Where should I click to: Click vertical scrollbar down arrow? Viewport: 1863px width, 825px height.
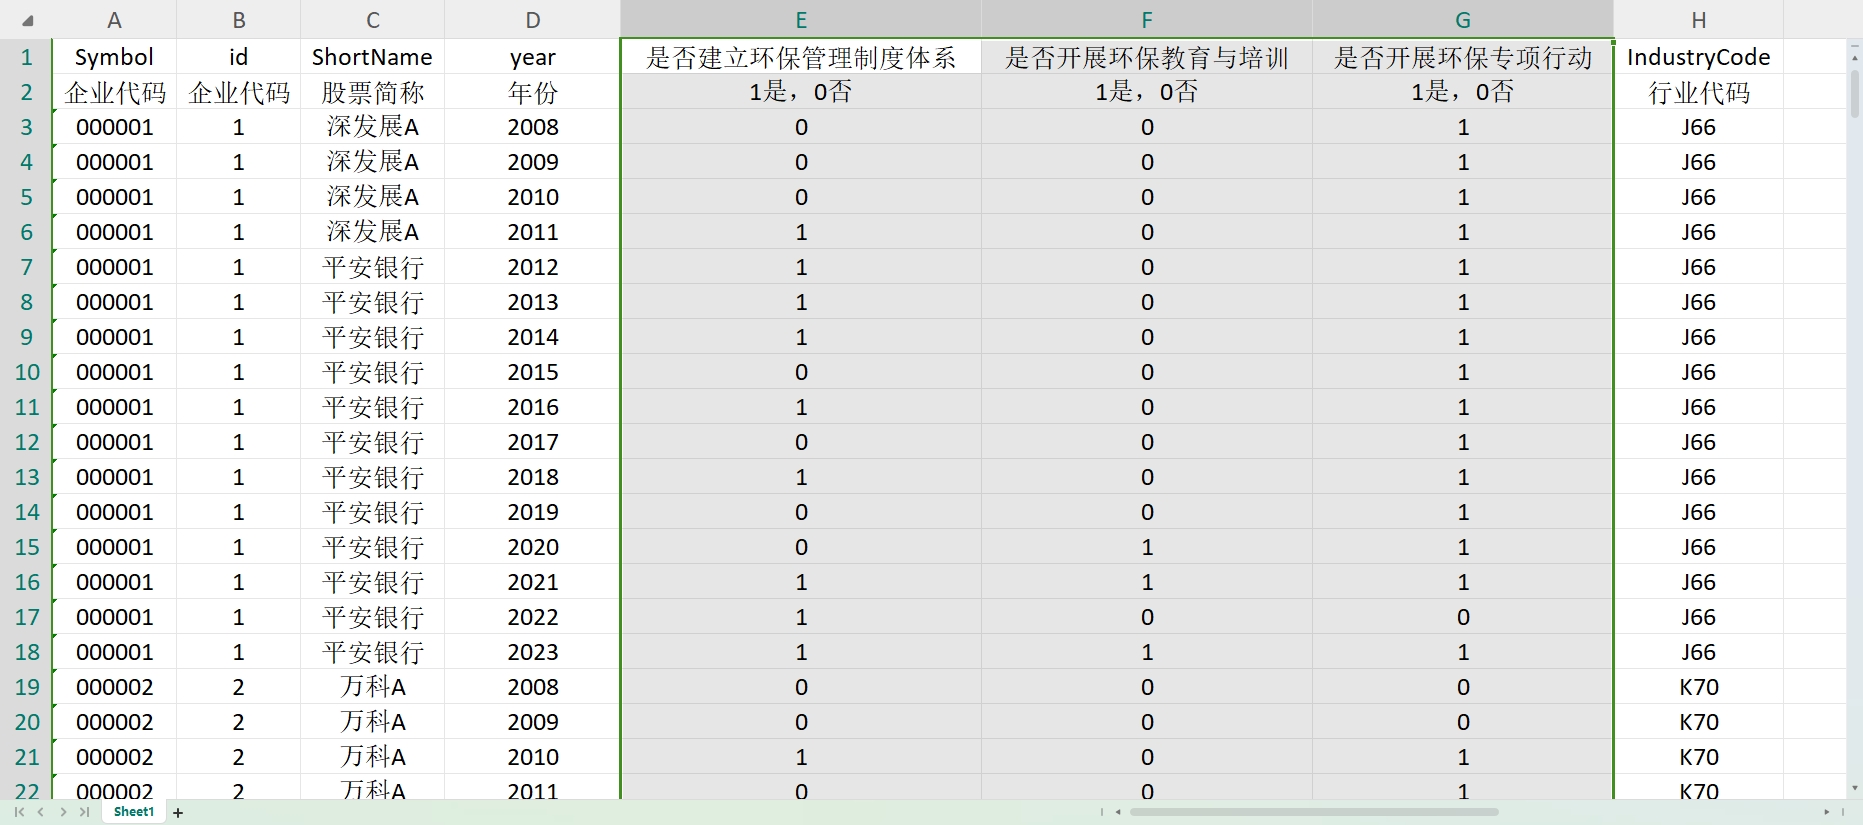(x=1855, y=789)
